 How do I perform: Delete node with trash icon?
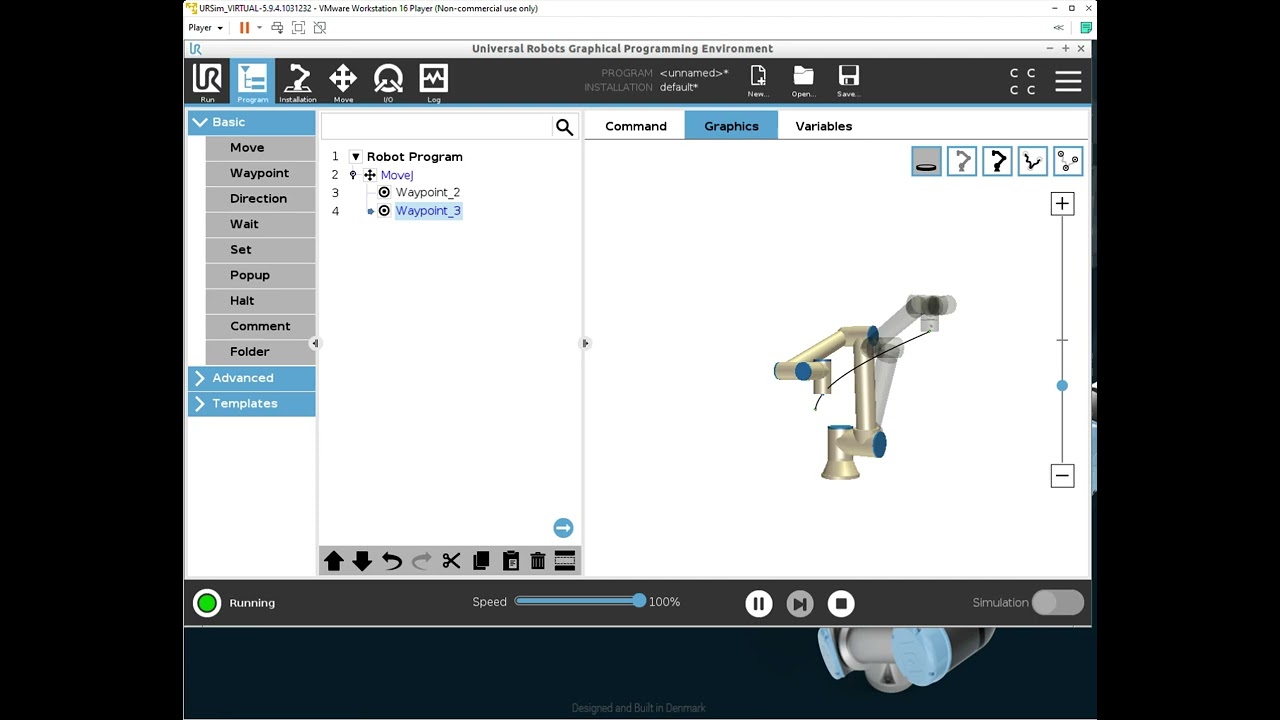[538, 561]
